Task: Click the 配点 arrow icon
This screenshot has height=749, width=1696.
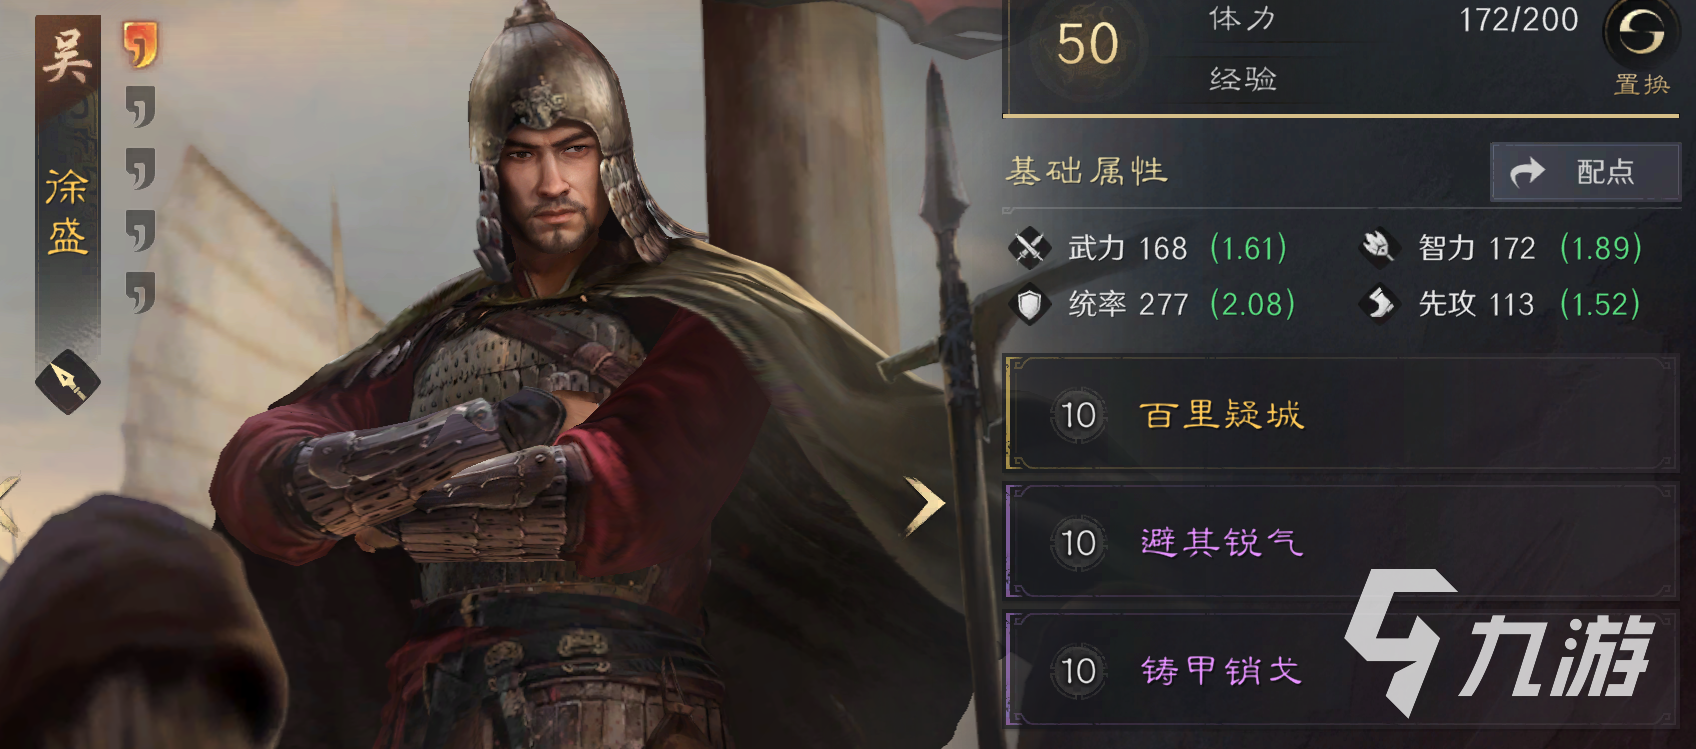Action: pyautogui.click(x=1527, y=172)
